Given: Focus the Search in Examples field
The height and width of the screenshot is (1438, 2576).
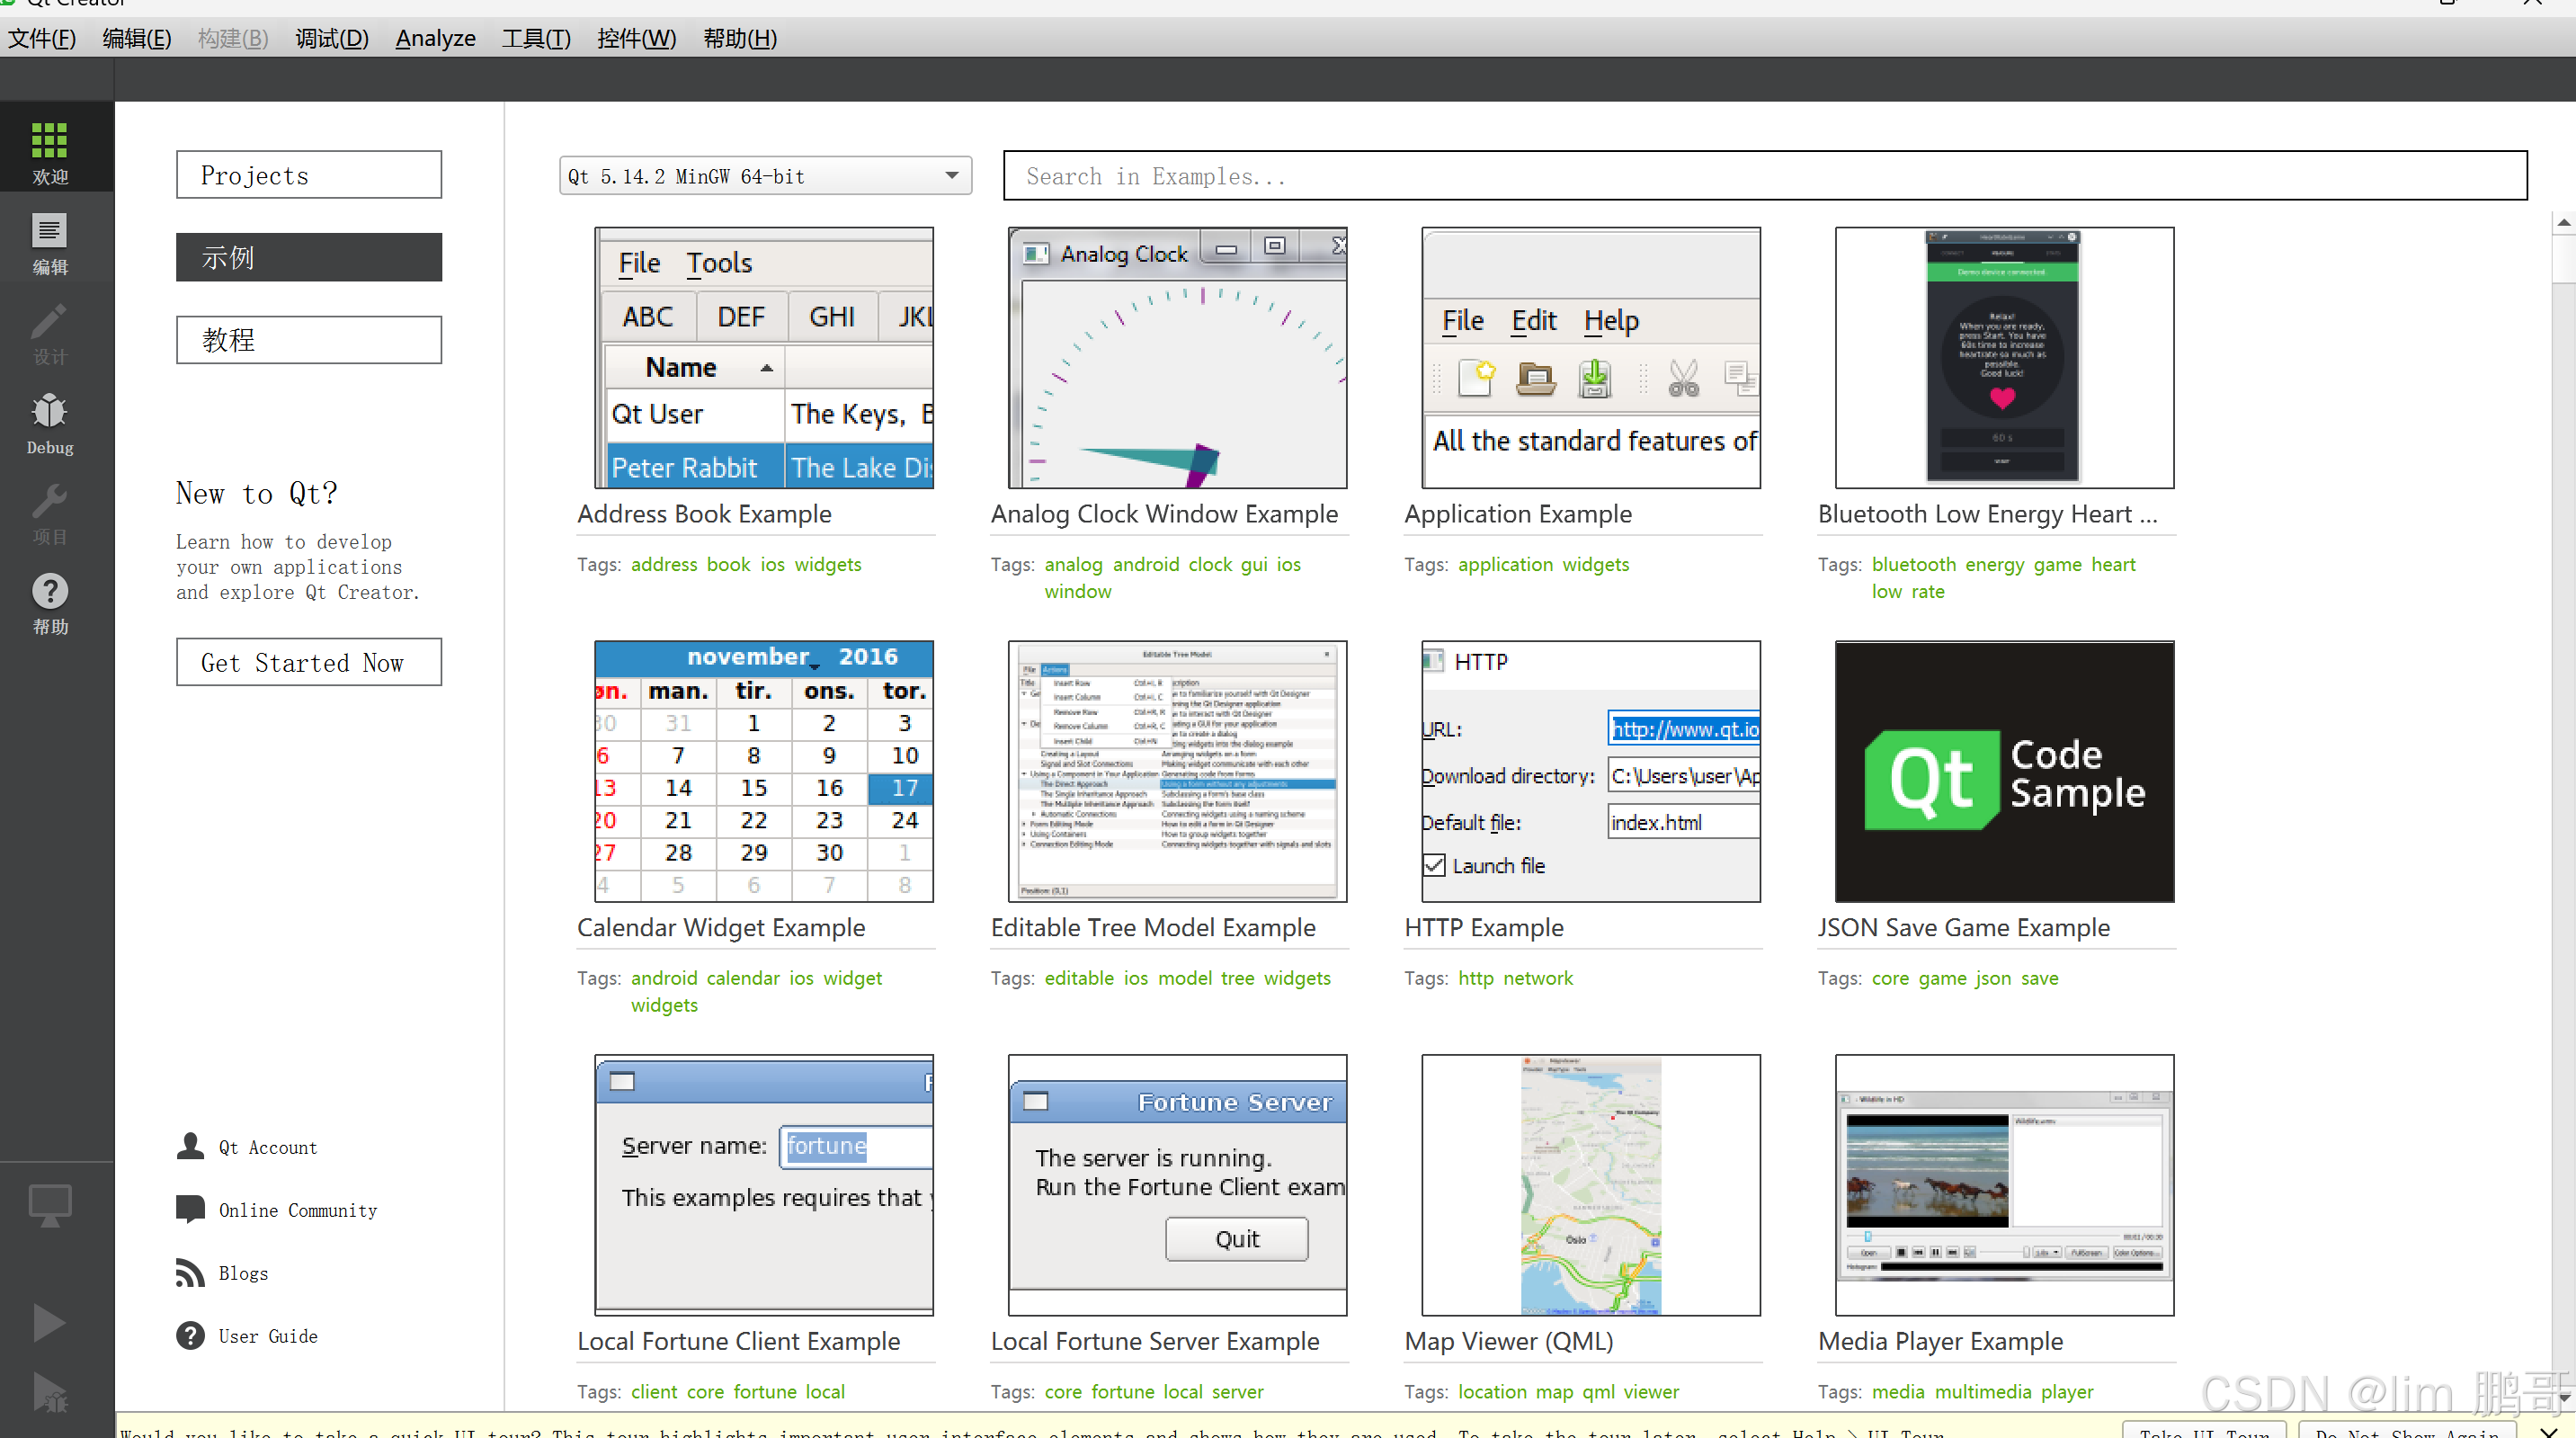Looking at the screenshot, I should pos(1764,176).
